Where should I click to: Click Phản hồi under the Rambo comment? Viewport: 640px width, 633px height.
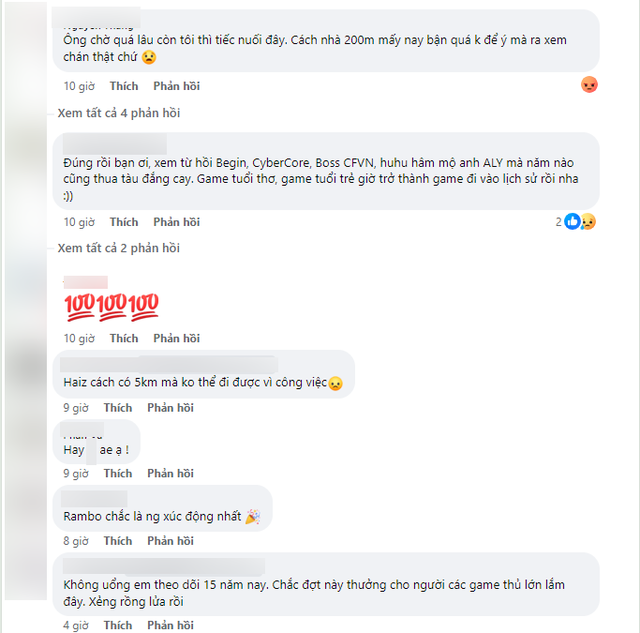click(170, 541)
